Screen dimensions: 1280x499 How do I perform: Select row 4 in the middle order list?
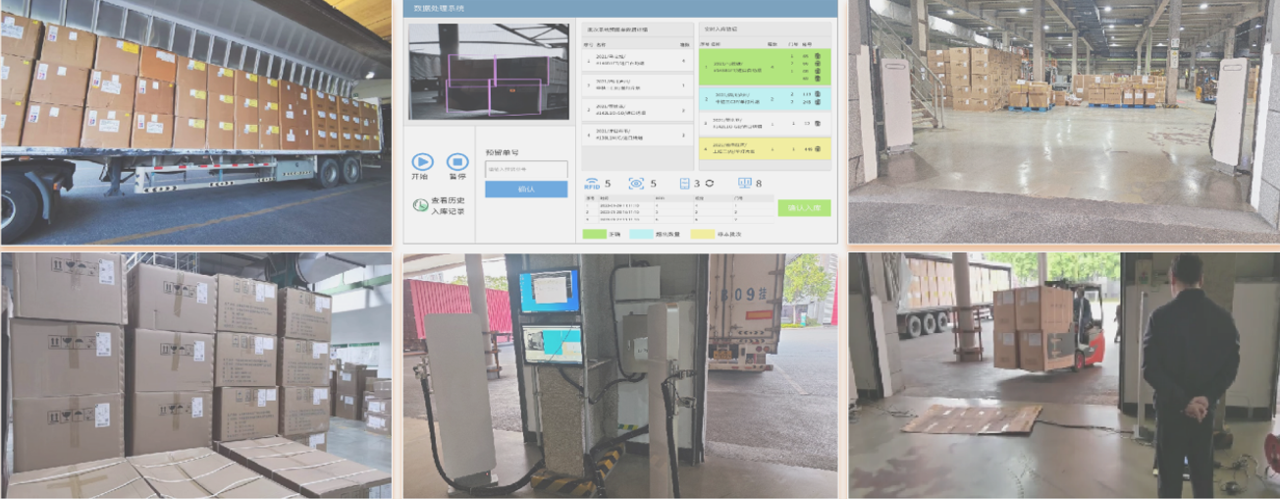638,135
